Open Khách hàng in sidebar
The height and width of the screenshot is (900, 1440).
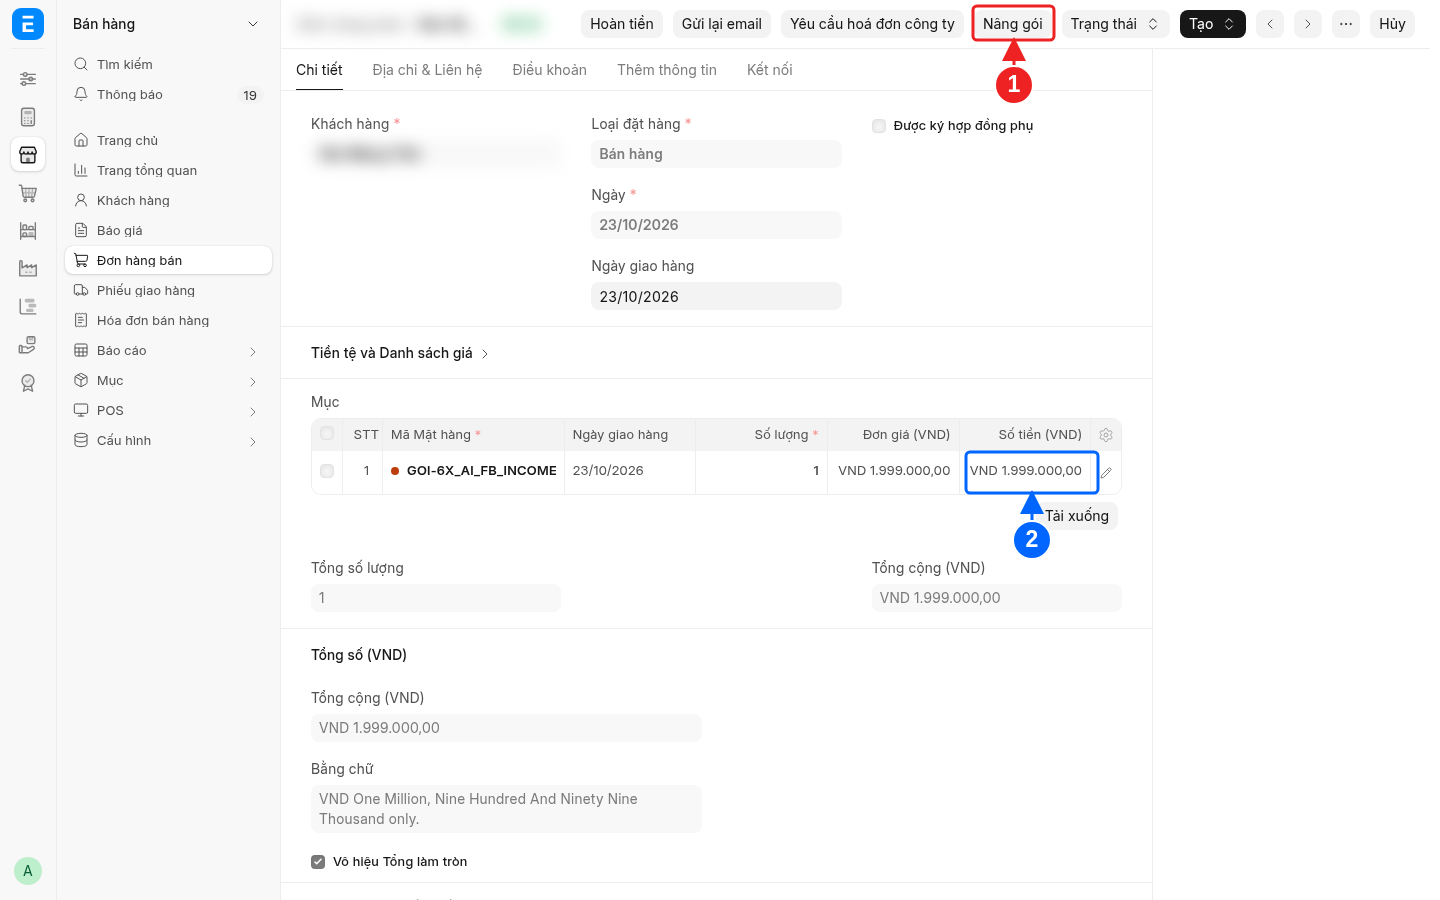[x=168, y=201]
